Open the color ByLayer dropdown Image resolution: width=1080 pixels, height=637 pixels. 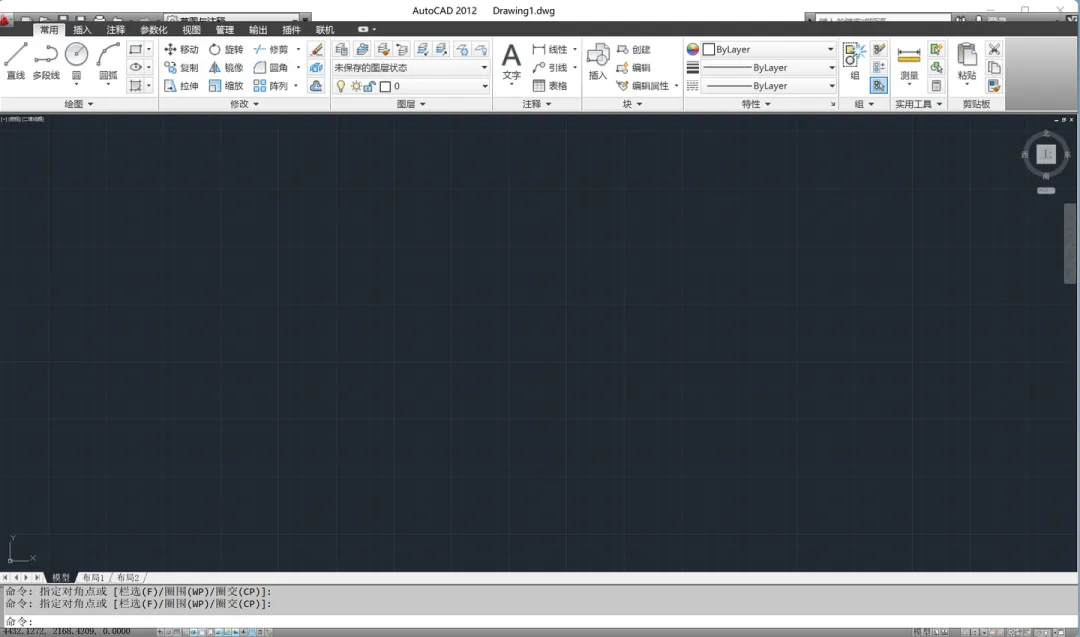tap(768, 50)
